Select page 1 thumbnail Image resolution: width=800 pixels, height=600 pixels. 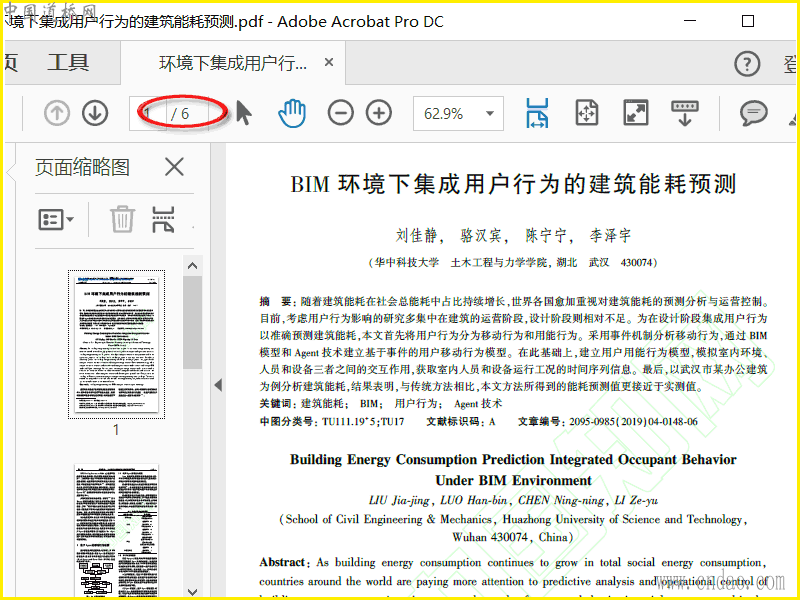(x=116, y=344)
